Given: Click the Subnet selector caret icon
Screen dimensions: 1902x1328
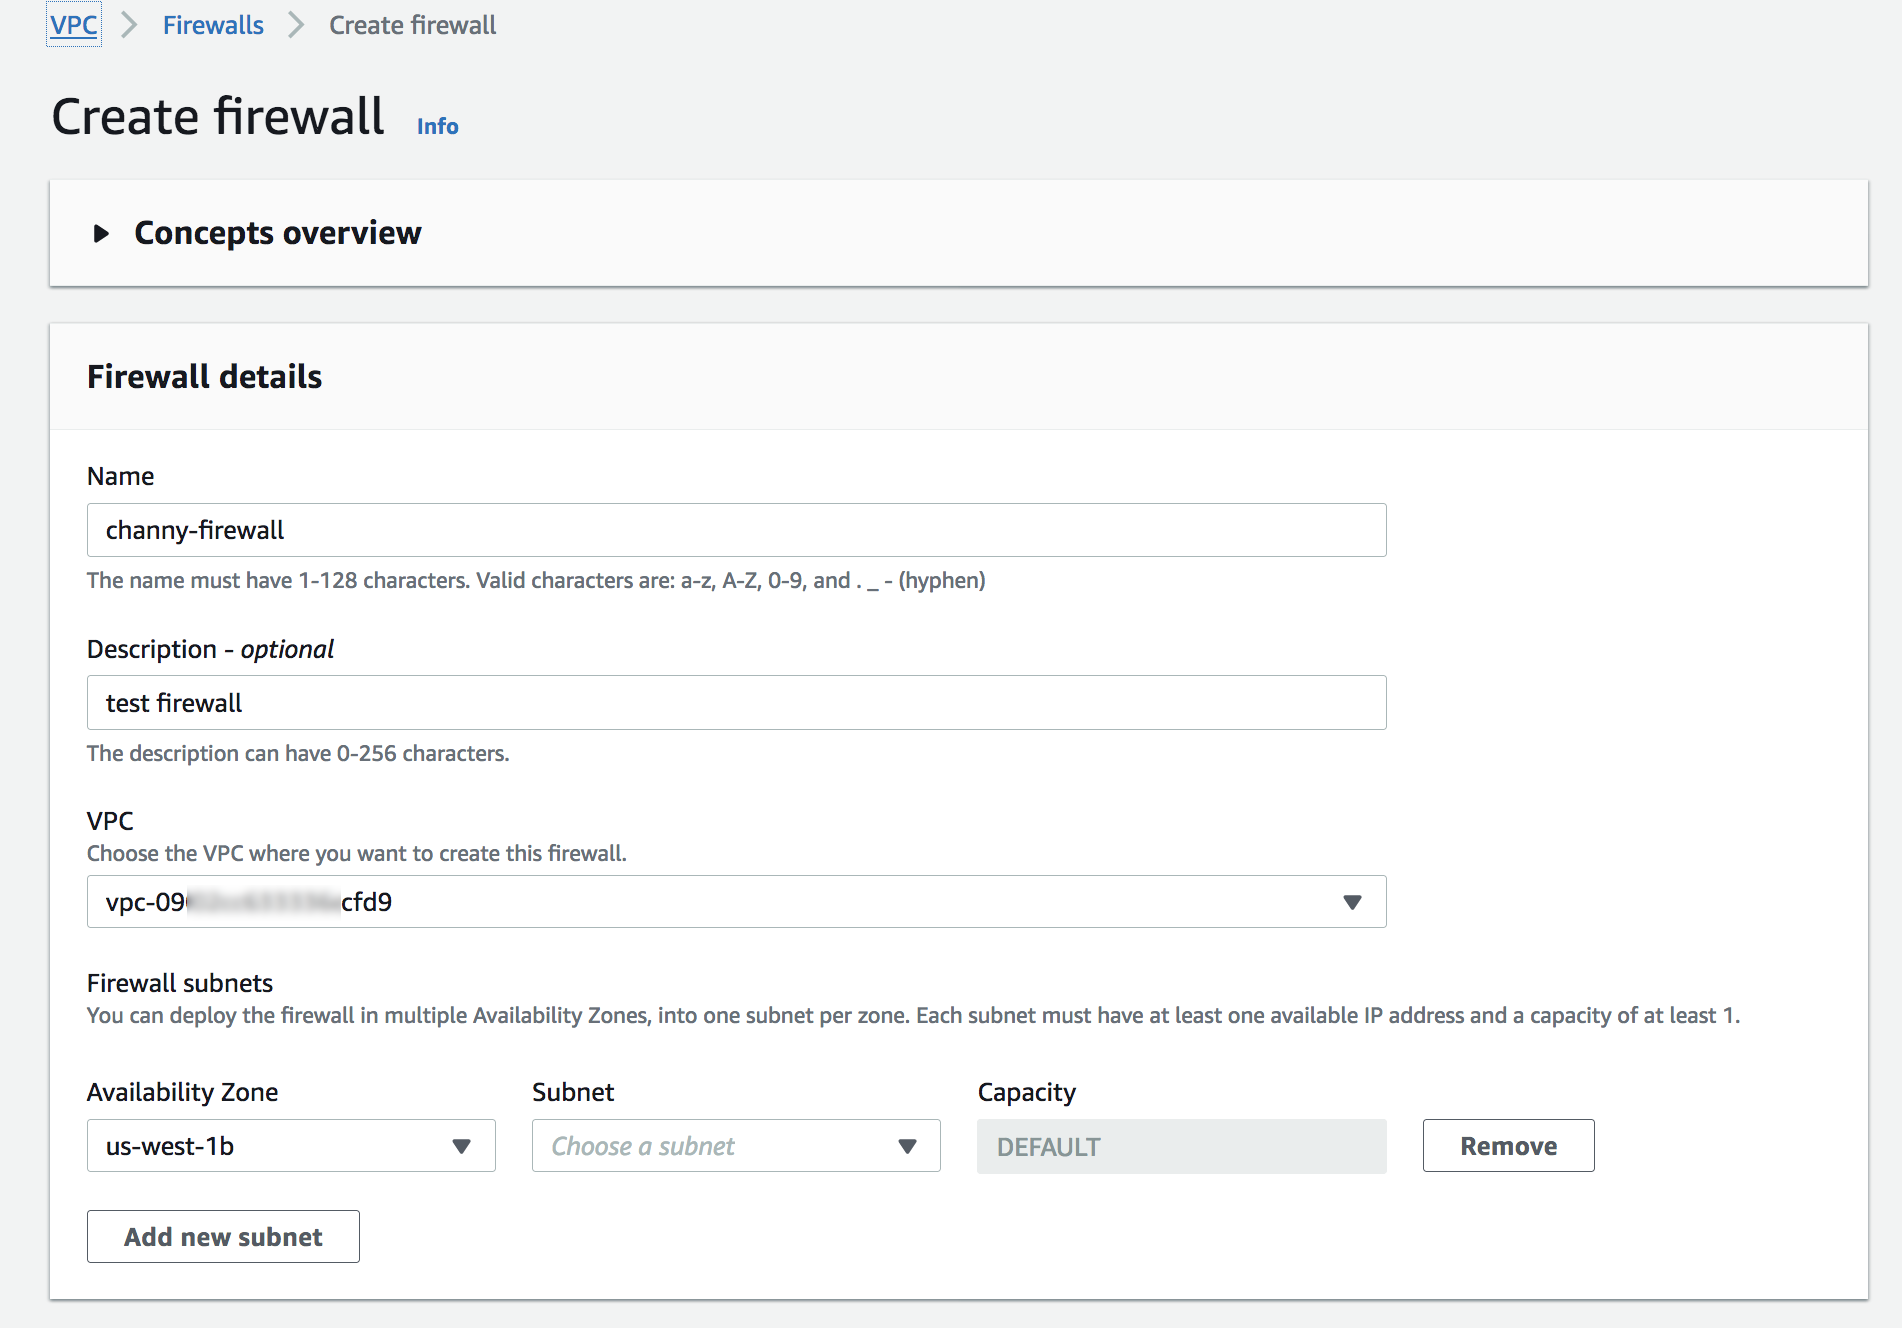Looking at the screenshot, I should click(907, 1146).
